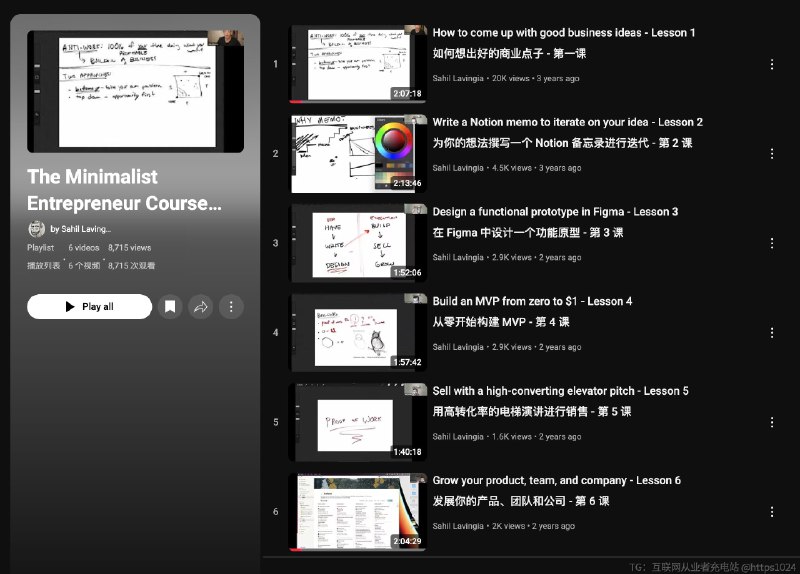This screenshot has width=800, height=574.
Task: Open three-dot menu for Lesson 6 video
Action: coord(771,512)
